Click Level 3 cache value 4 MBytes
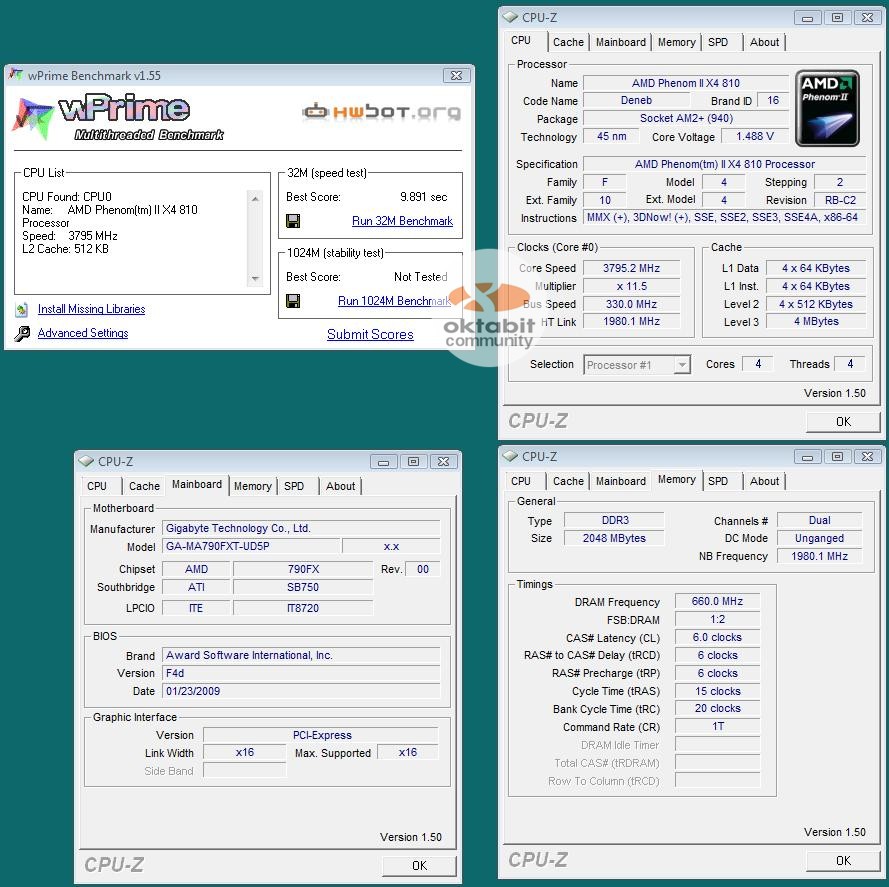 point(816,322)
